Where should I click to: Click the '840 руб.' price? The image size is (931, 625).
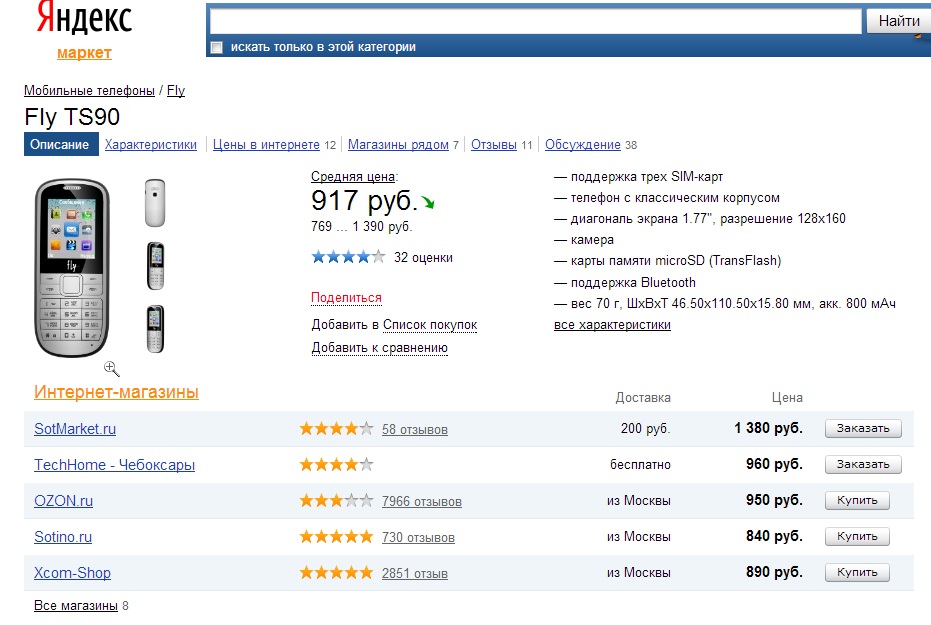click(x=774, y=536)
